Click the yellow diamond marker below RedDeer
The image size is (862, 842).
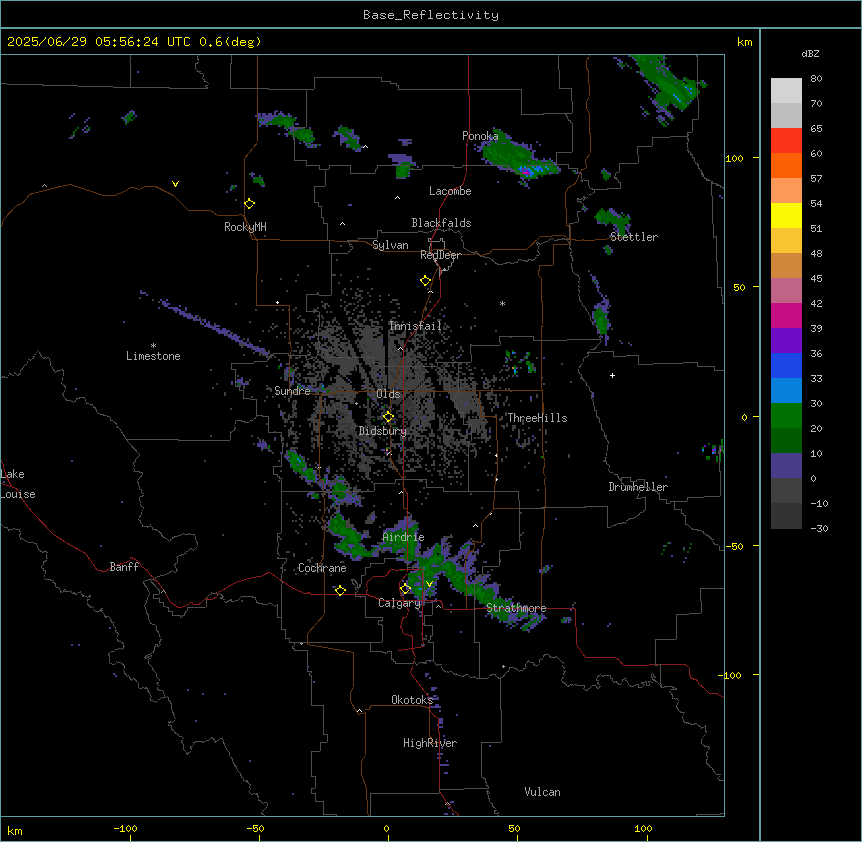point(426,281)
